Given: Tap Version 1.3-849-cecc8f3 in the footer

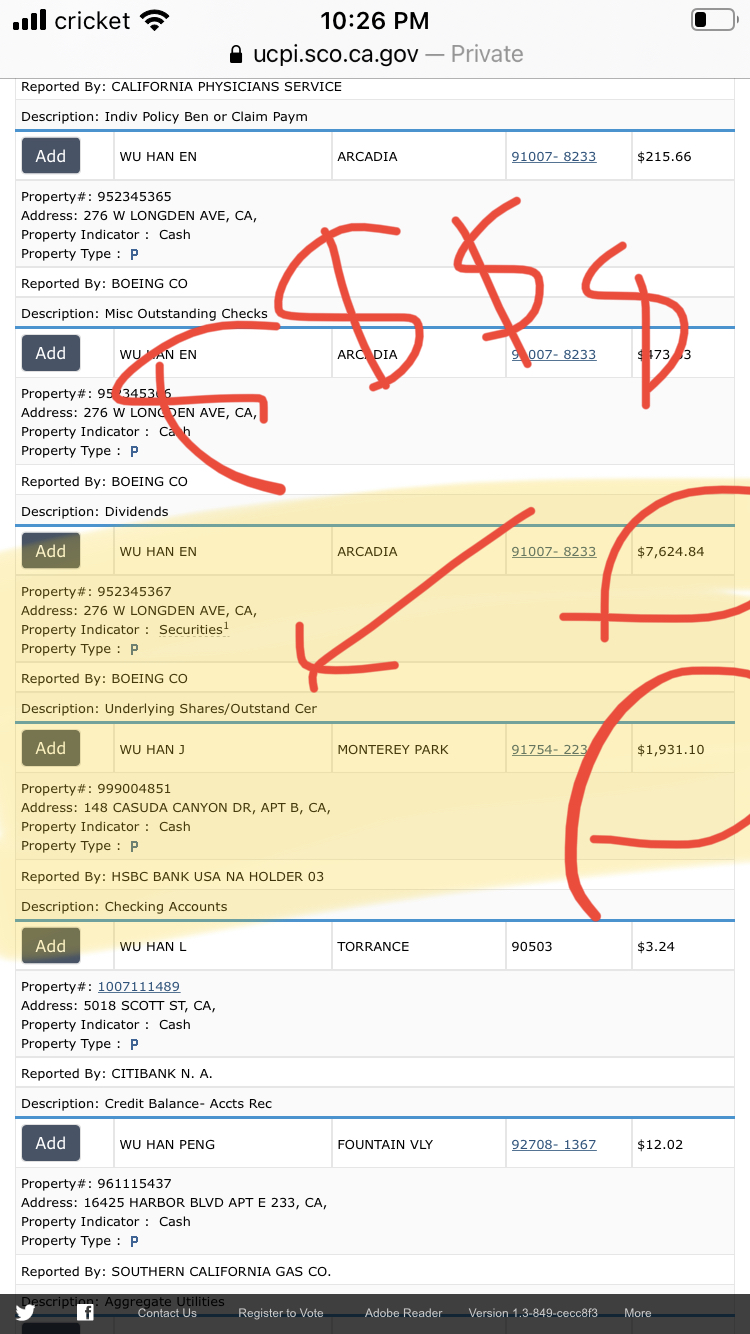Looking at the screenshot, I should coord(533,1313).
